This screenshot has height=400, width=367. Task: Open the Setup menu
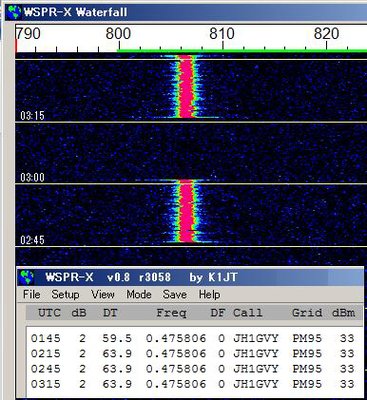point(65,295)
